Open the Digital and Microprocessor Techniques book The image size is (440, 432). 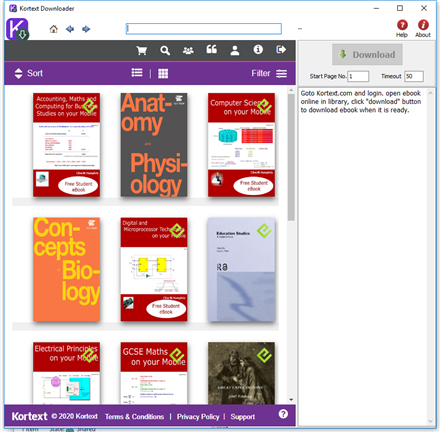(x=154, y=269)
